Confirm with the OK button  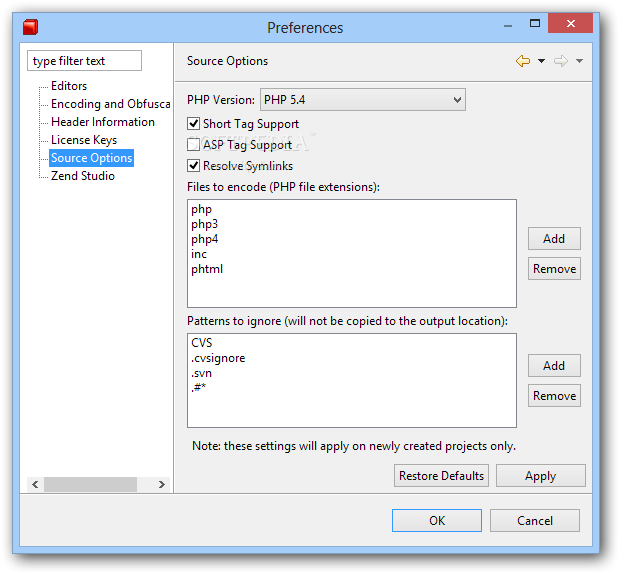pyautogui.click(x=437, y=521)
